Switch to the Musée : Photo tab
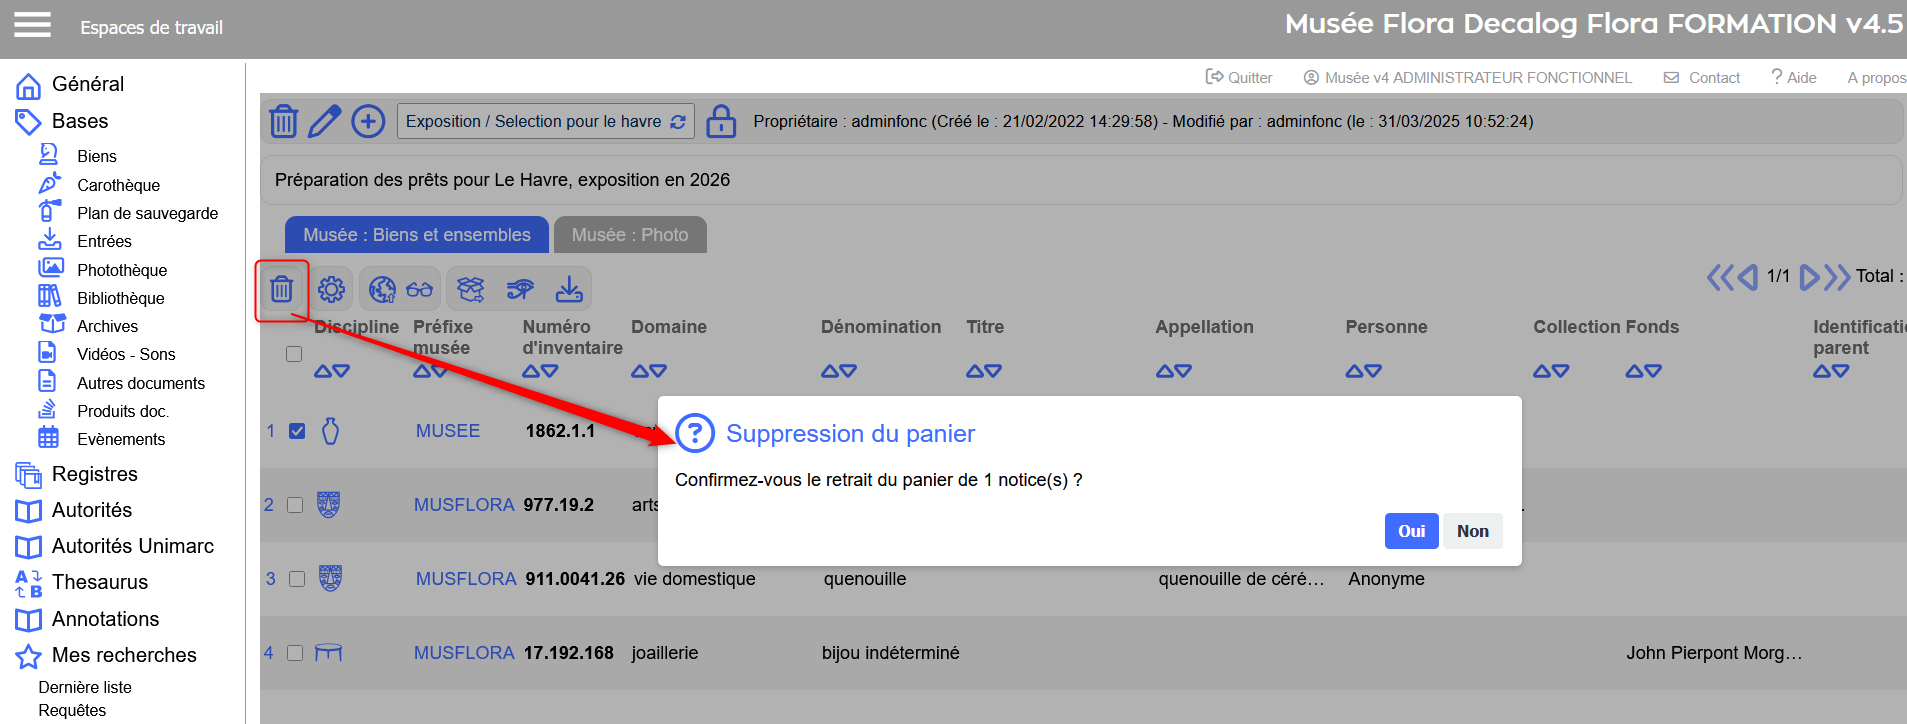Viewport: 1907px width, 724px height. click(630, 235)
